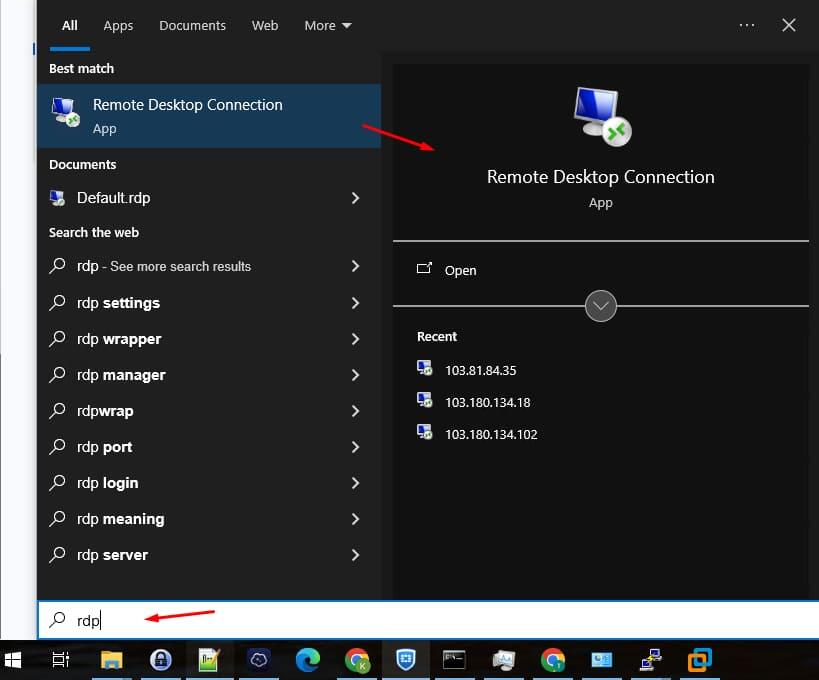Select recent connection 103.81.84.35
Viewport: 819px width, 680px height.
[x=480, y=370]
